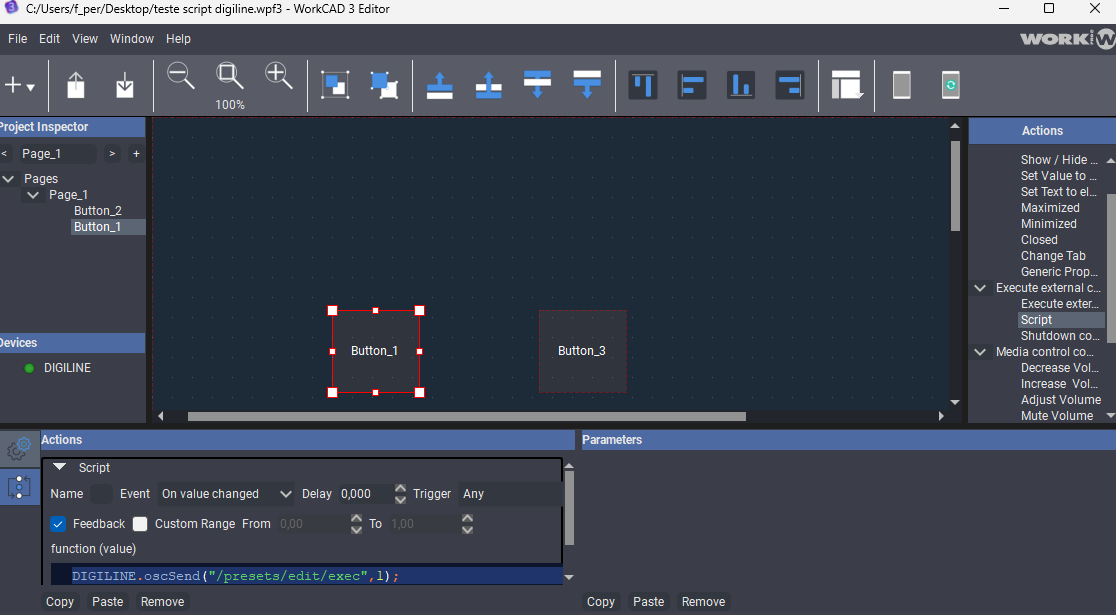
Task: Open the layout template icon dropdown
Action: point(847,85)
